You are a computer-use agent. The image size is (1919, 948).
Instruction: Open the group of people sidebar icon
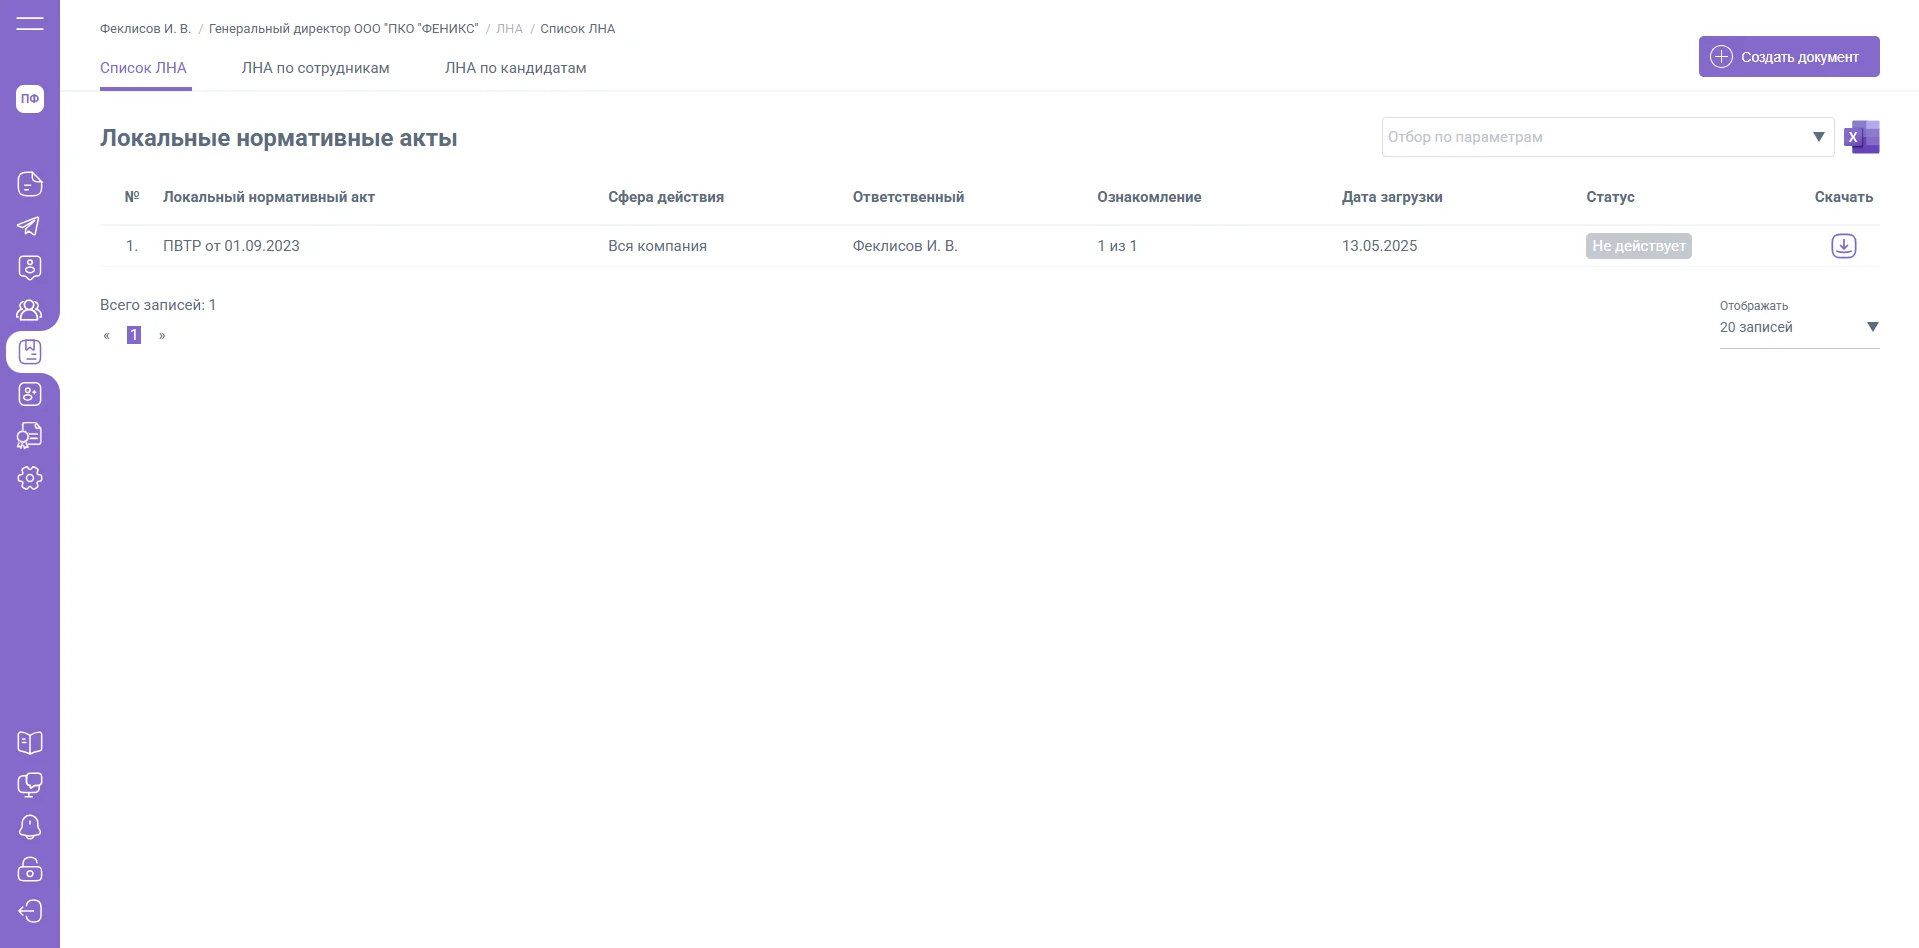point(30,310)
